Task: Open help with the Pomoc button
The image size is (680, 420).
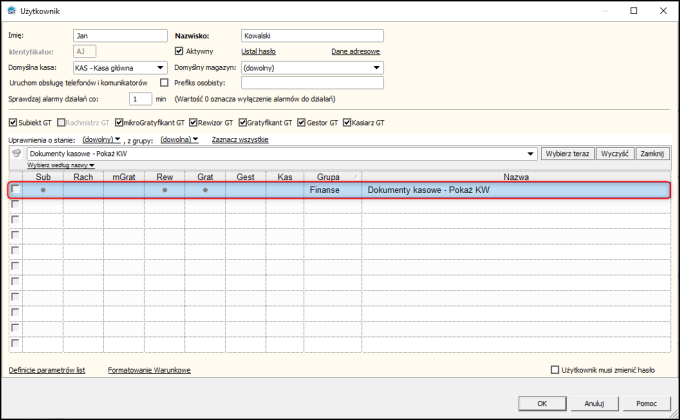Action: (x=646, y=403)
